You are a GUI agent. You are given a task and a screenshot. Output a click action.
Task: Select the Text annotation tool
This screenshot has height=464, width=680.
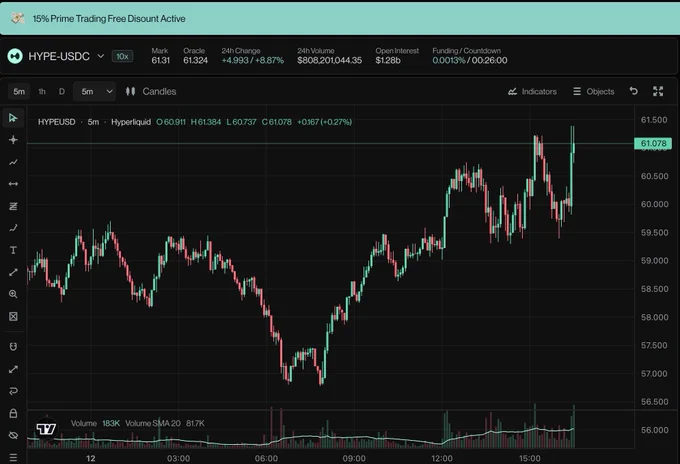13,250
